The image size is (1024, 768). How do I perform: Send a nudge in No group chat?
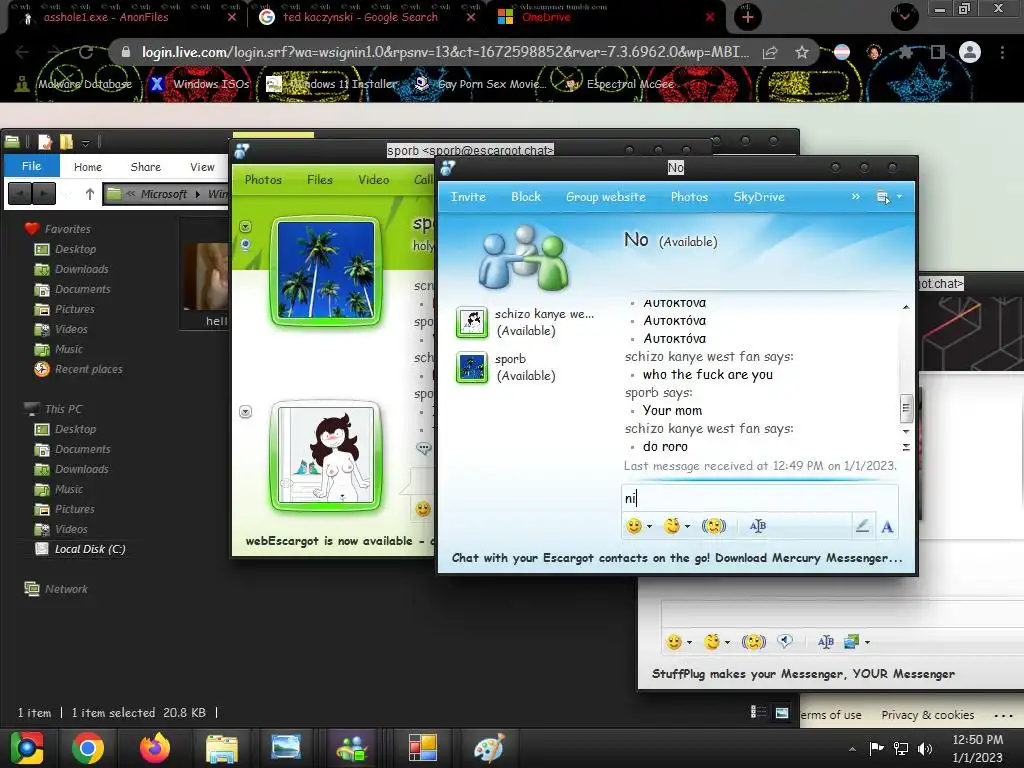click(714, 526)
